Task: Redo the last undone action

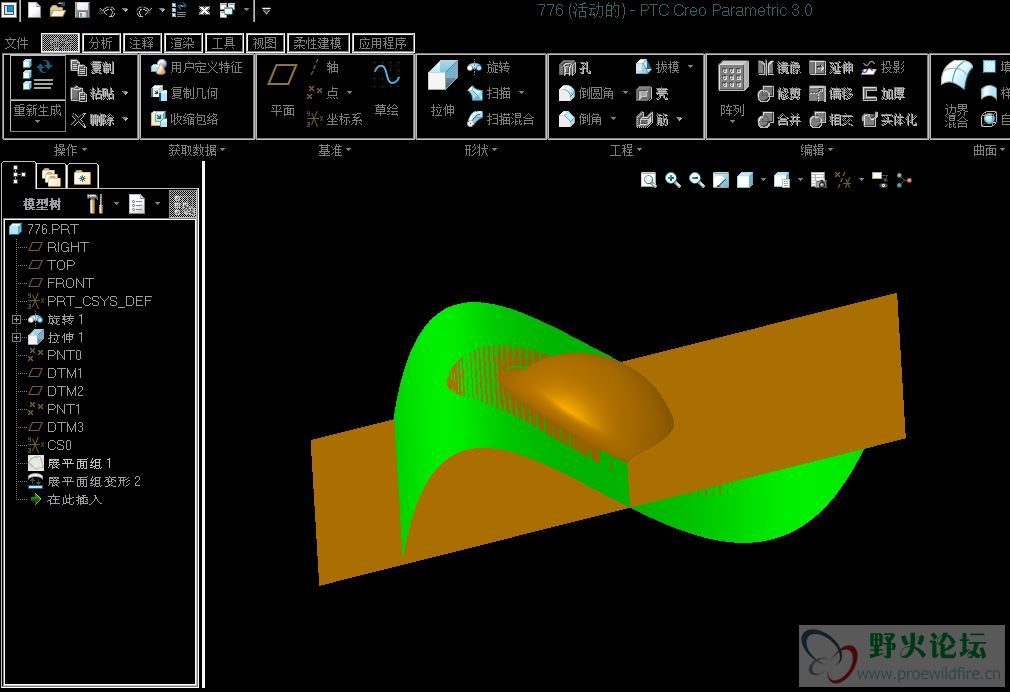Action: point(144,10)
